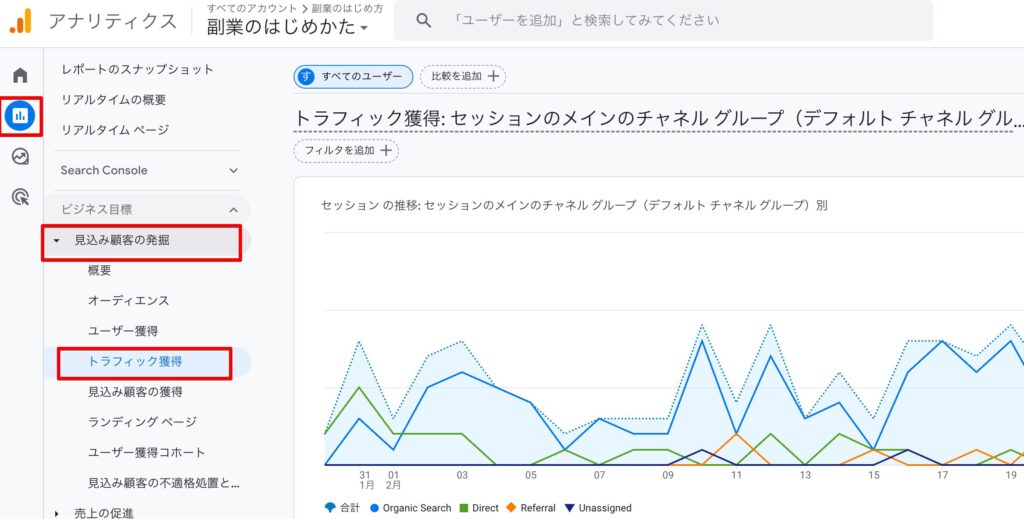Click the plus icon in 比較を追加
The image size is (1024, 519).
click(x=492, y=76)
